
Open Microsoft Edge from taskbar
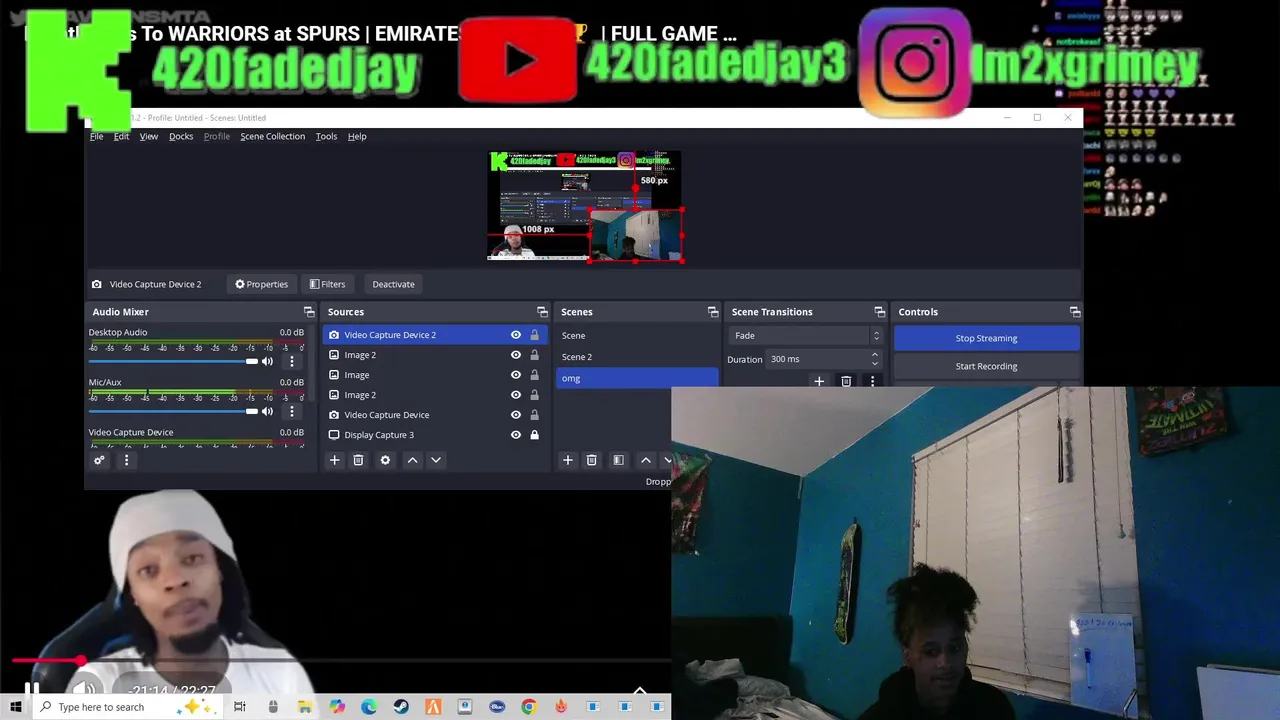click(369, 707)
